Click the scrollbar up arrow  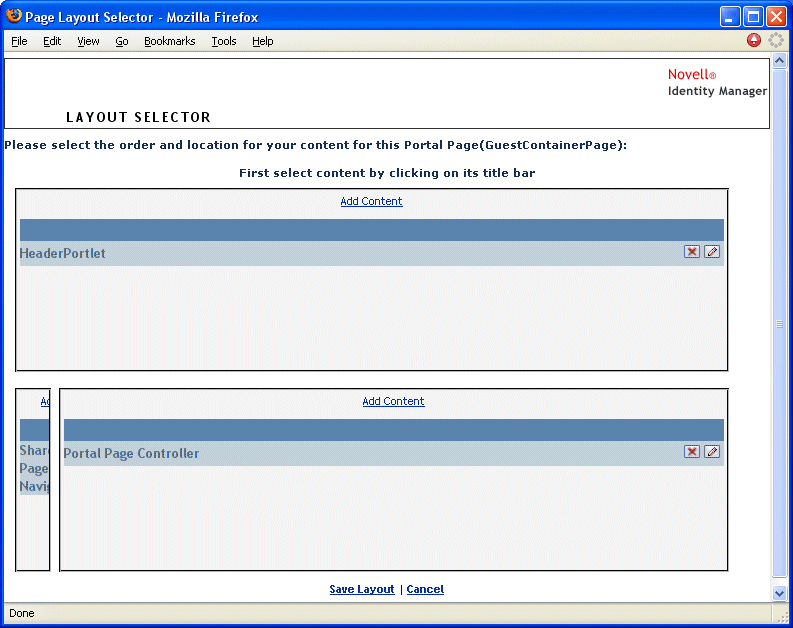(779, 61)
